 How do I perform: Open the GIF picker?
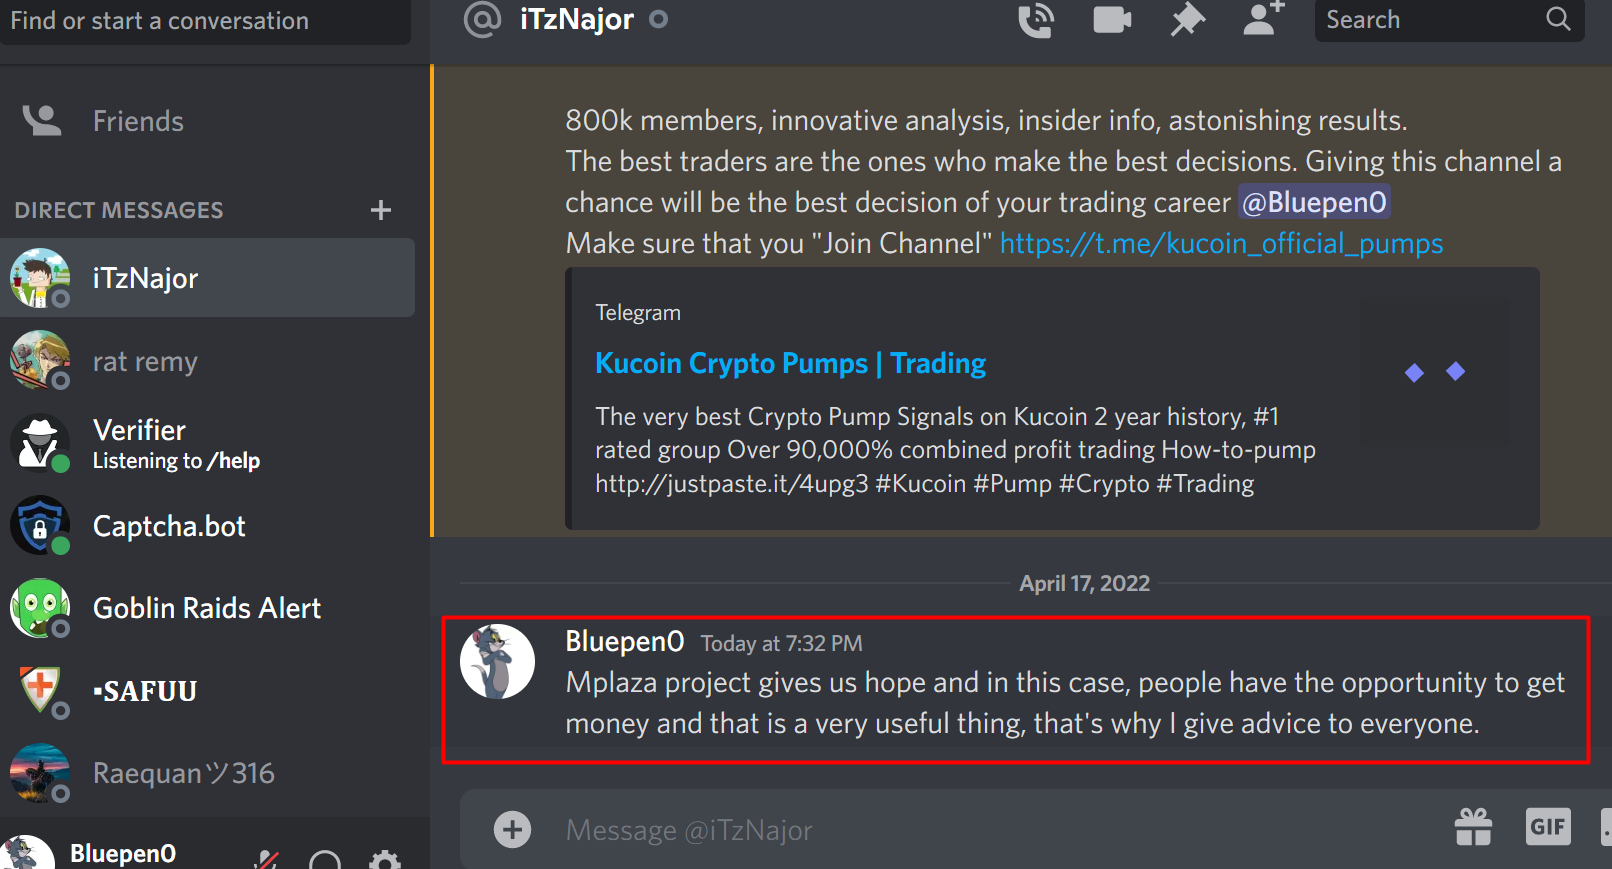point(1548,827)
